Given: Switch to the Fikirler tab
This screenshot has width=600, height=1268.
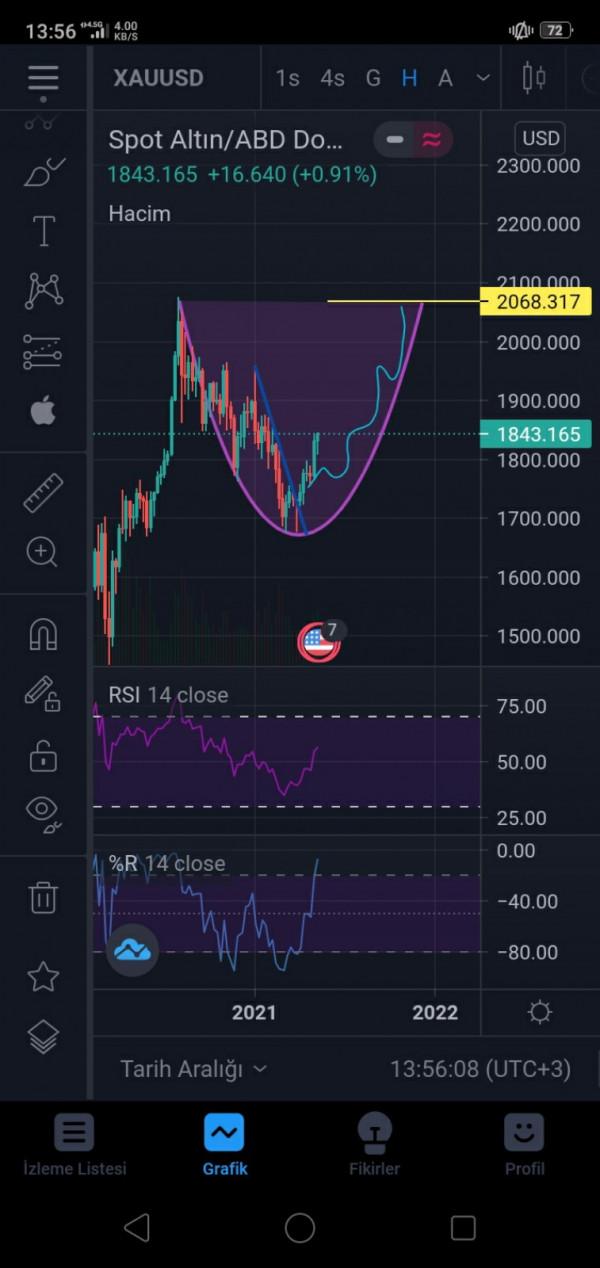Looking at the screenshot, I should coord(375,1145).
